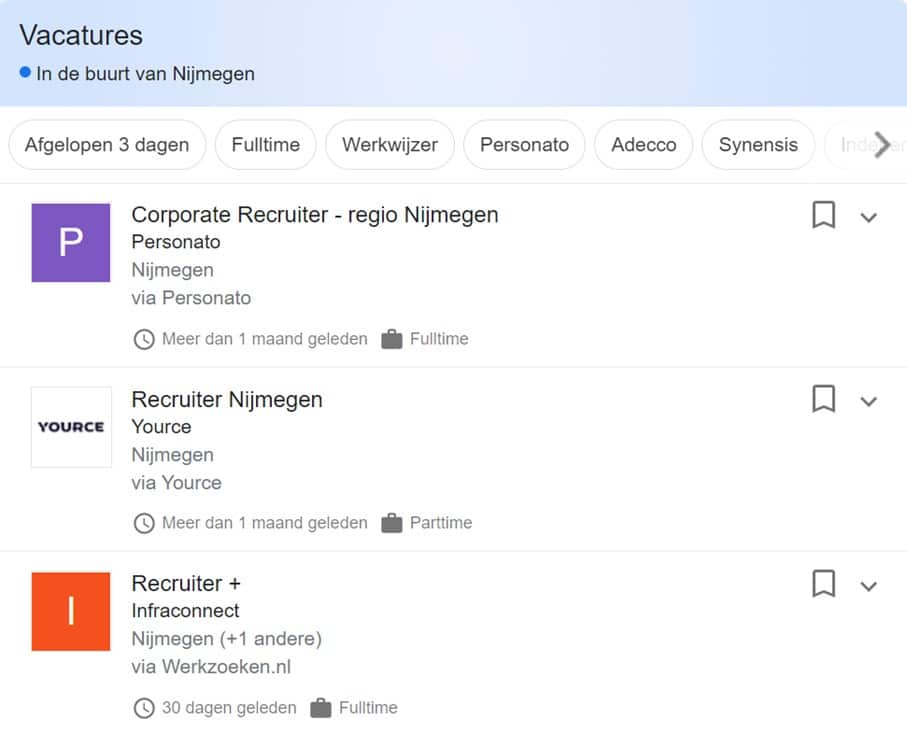Filter by Afgelopen 3 dagen

coord(107,145)
